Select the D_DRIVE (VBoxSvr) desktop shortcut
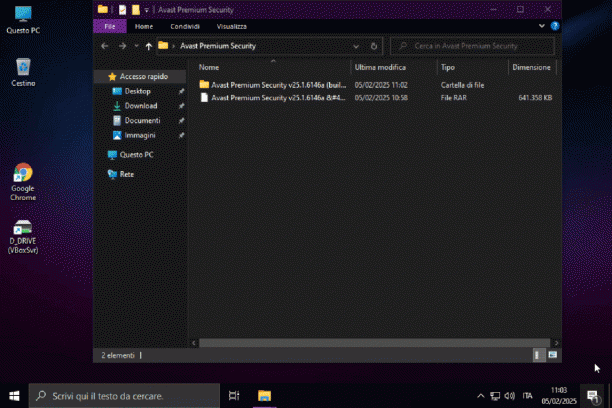Screen dimensions: 612x408 tap(23, 237)
